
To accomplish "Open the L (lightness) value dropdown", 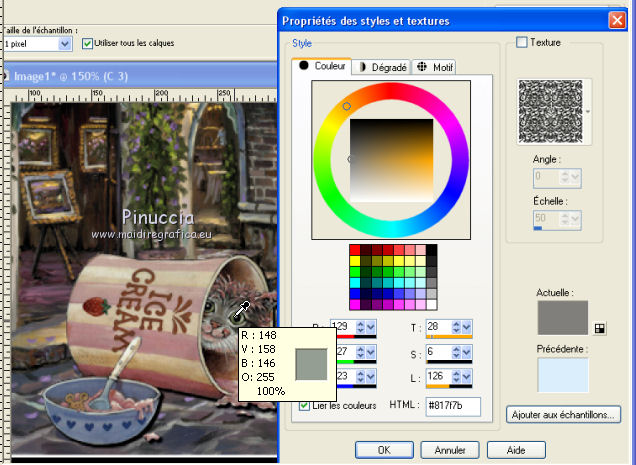I will 467,377.
